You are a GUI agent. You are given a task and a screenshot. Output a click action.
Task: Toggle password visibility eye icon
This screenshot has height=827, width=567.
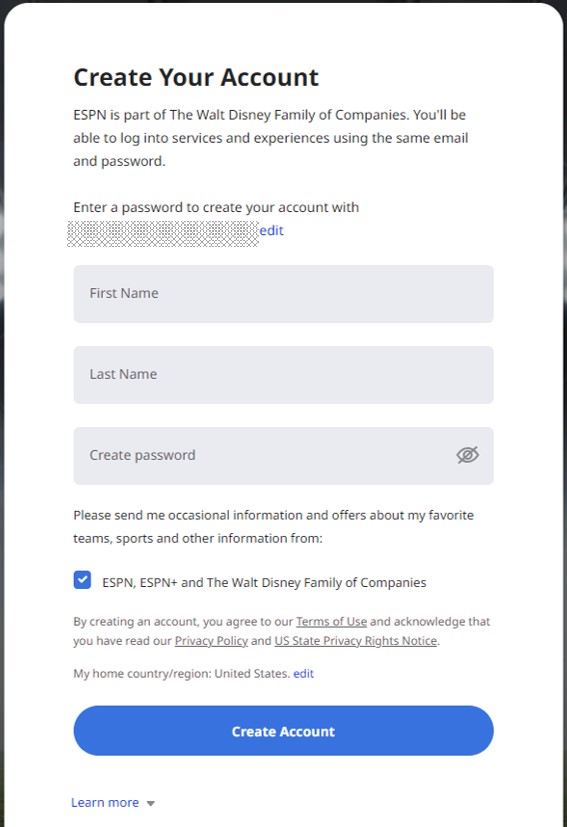(x=467, y=455)
